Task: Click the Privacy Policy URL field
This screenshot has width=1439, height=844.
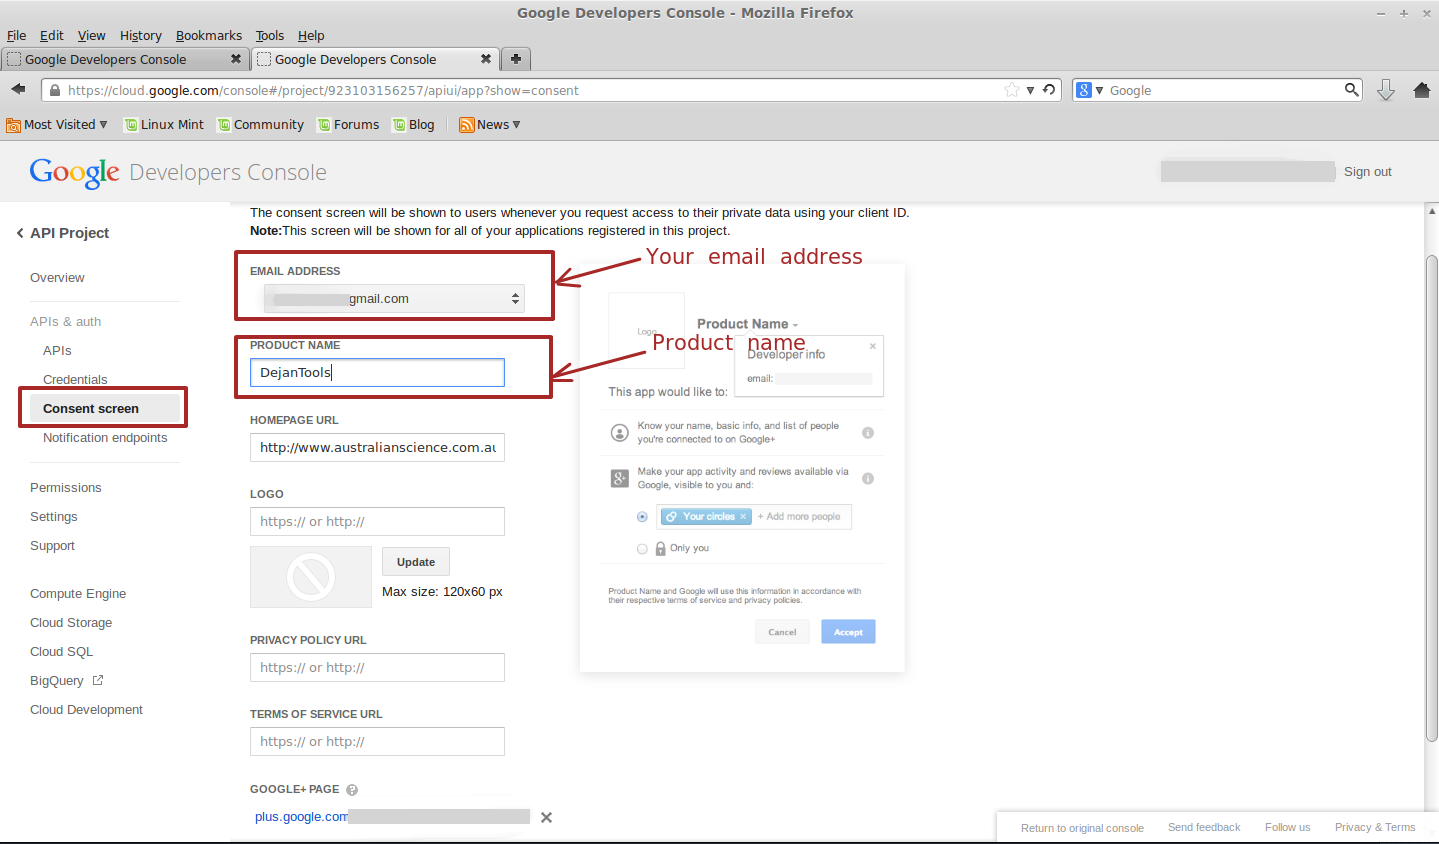Action: pos(377,667)
